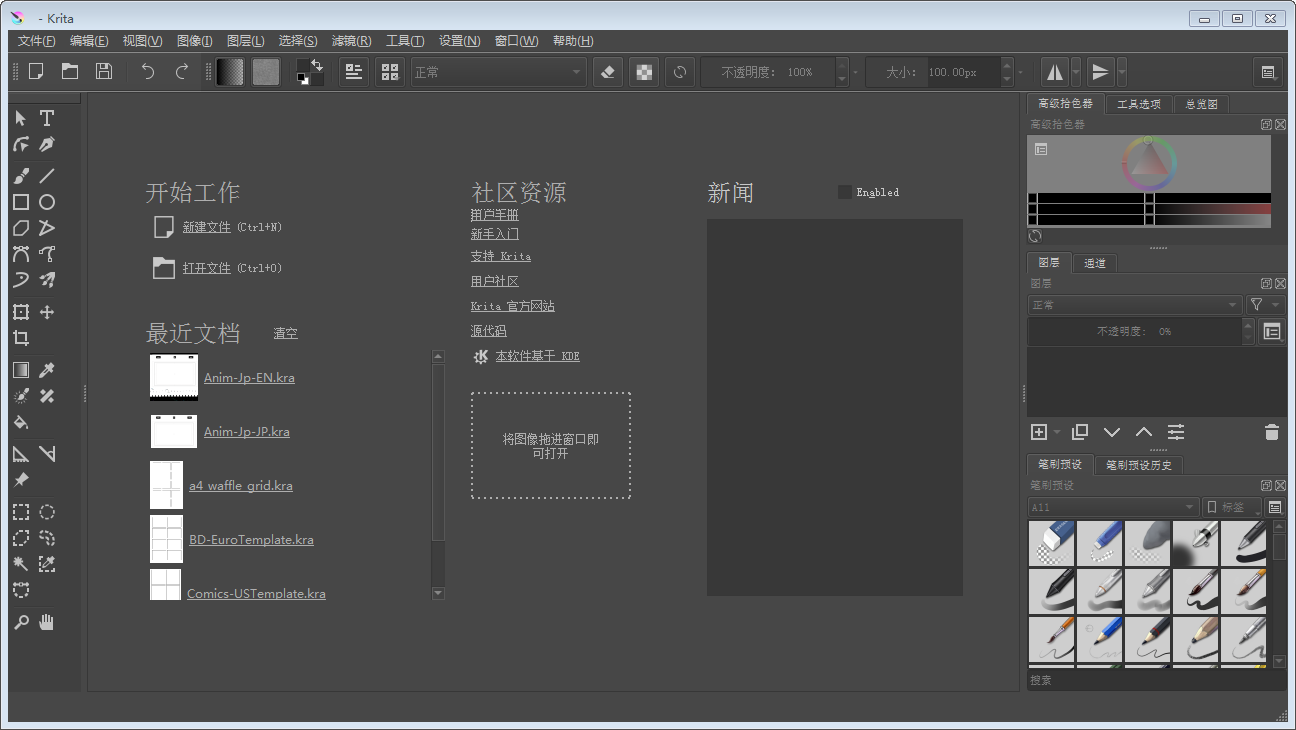Click the 不透明度 100% slider in toolbar
This screenshot has width=1296, height=730.
[768, 72]
